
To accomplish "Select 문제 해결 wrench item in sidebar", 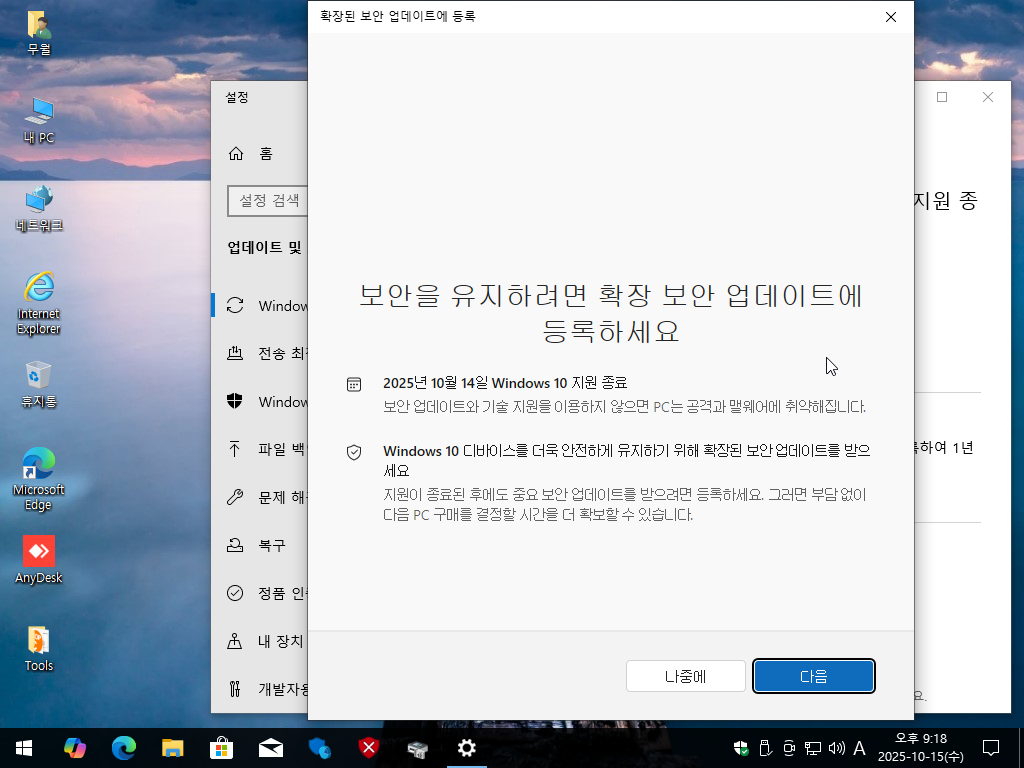I will tap(260, 498).
